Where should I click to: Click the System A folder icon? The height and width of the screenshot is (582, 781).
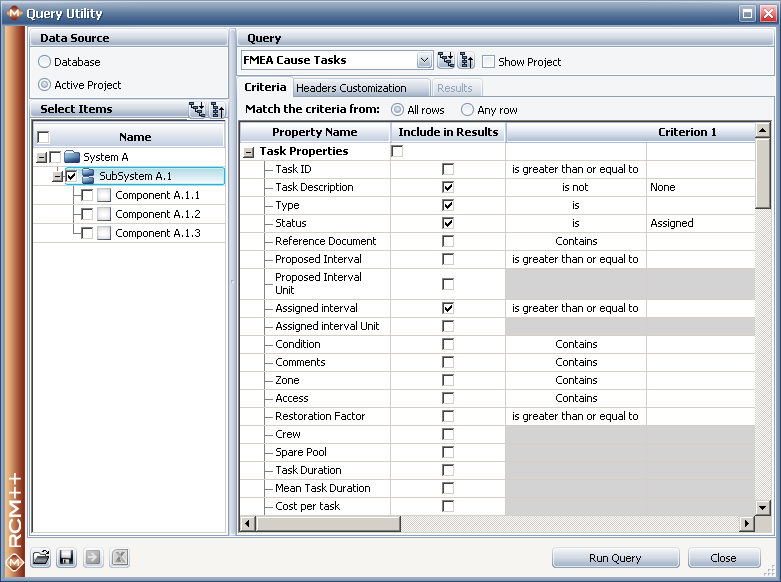click(x=71, y=157)
